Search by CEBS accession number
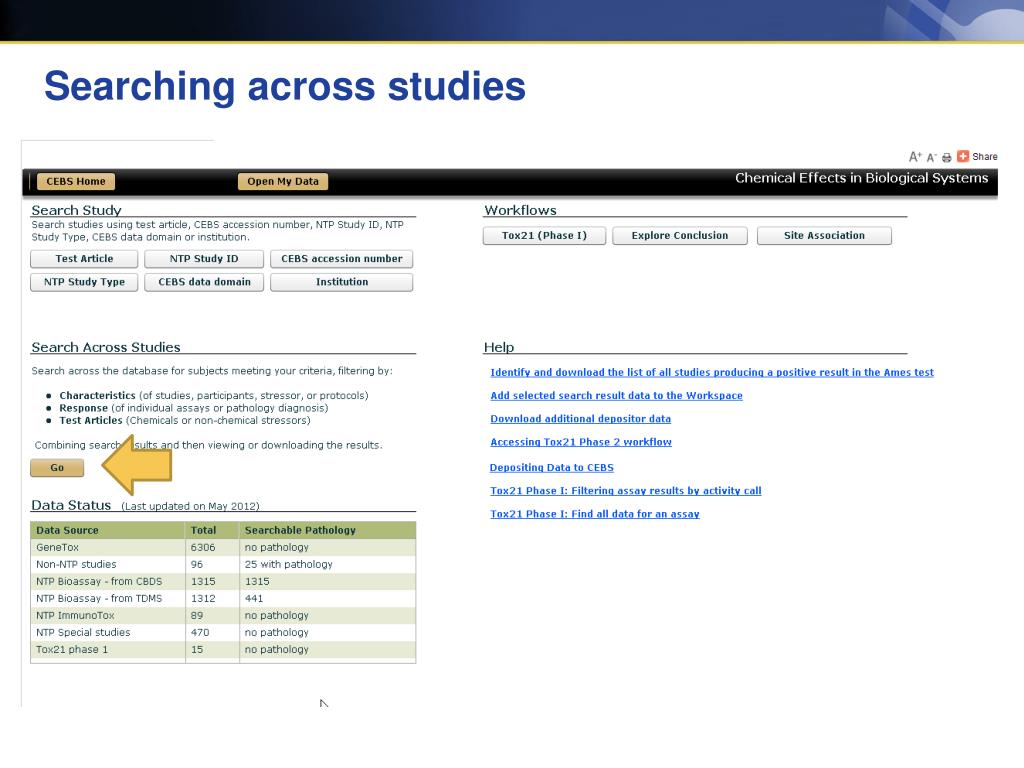Screen dimensions: 1024x768 coord(342,259)
